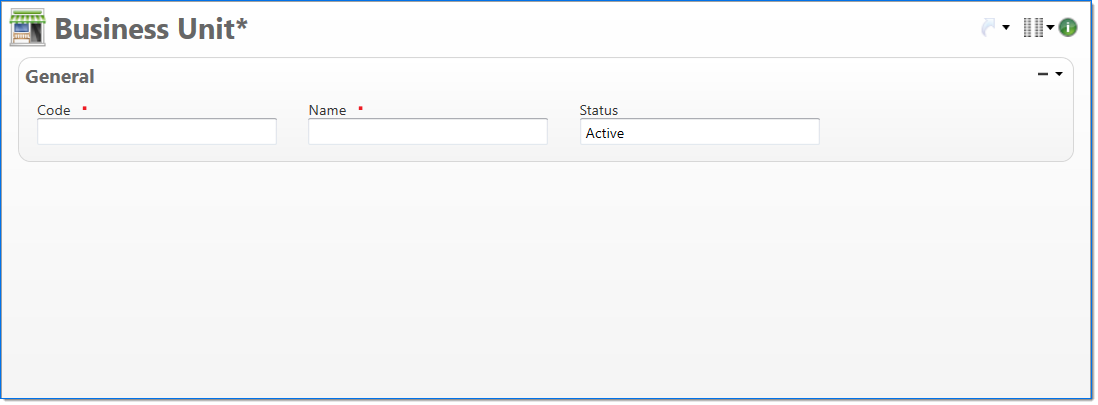Click the Business Unit storefront icon
The height and width of the screenshot is (405, 1098).
pyautogui.click(x=27, y=28)
